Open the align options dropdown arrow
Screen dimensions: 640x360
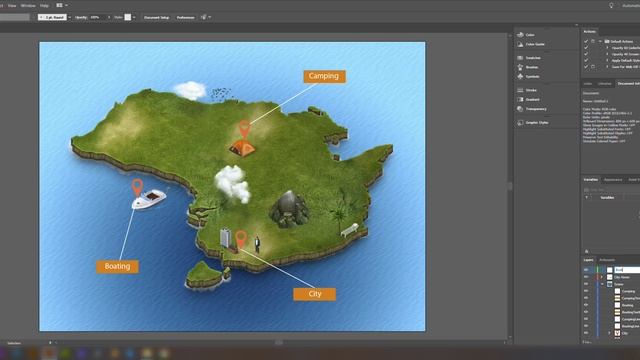(x=209, y=17)
